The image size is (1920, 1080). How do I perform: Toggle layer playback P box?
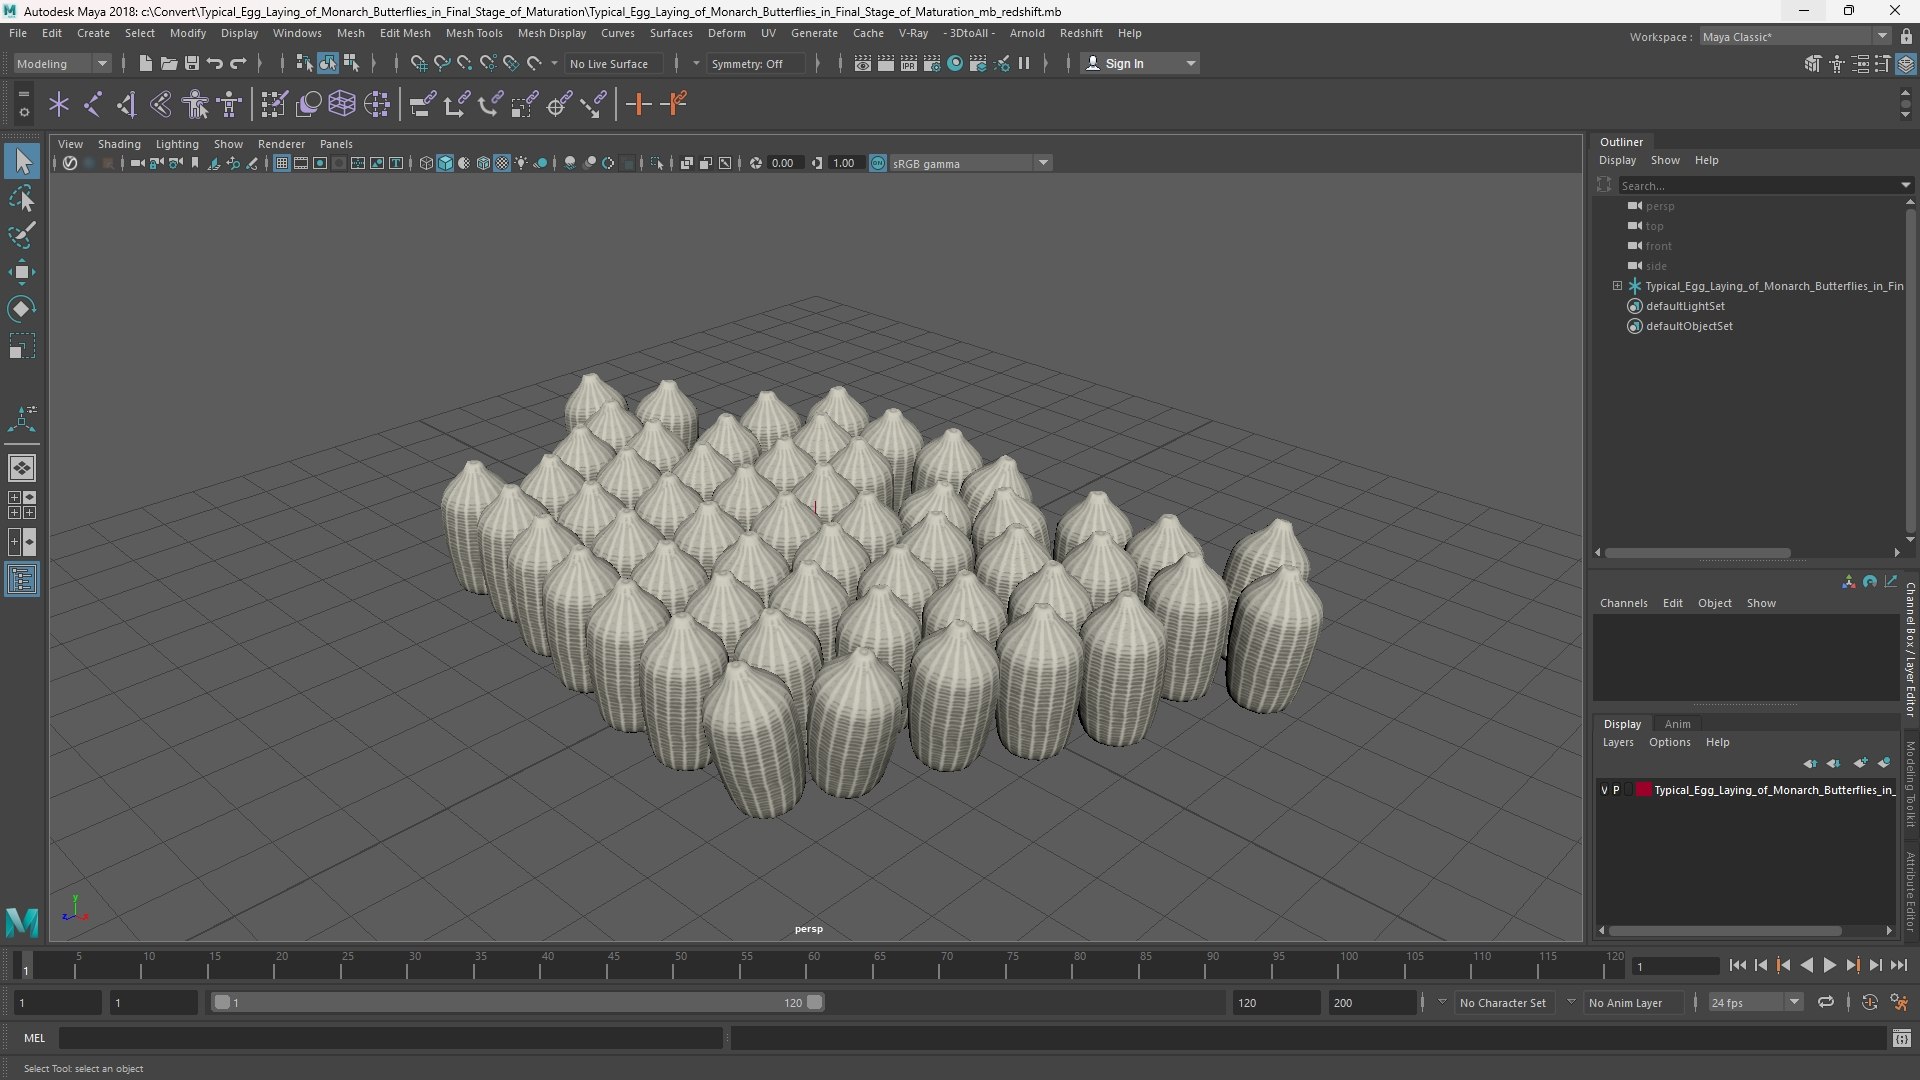pyautogui.click(x=1616, y=790)
